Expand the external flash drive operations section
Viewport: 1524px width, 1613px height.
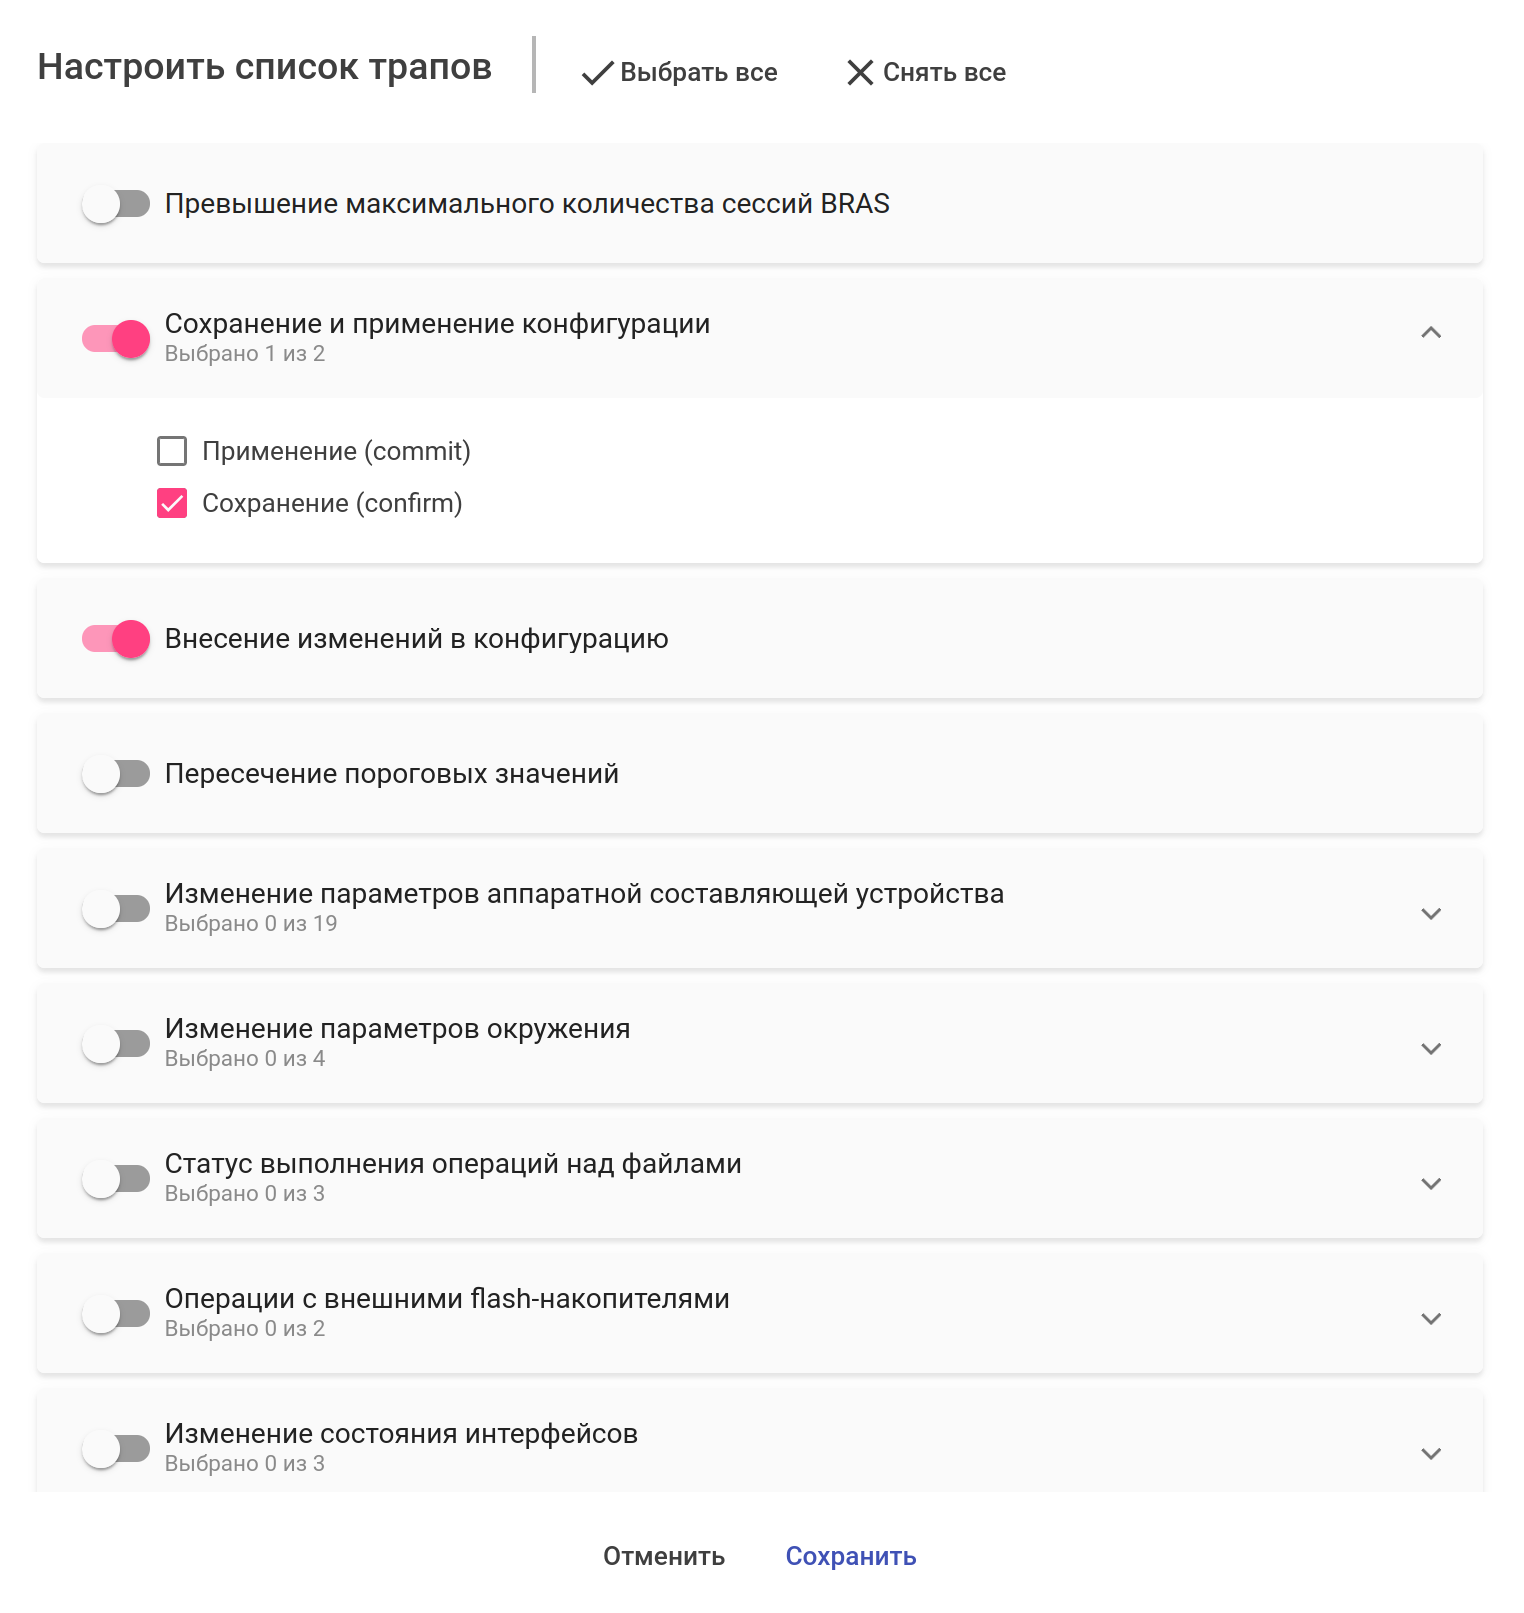pyautogui.click(x=1431, y=1319)
